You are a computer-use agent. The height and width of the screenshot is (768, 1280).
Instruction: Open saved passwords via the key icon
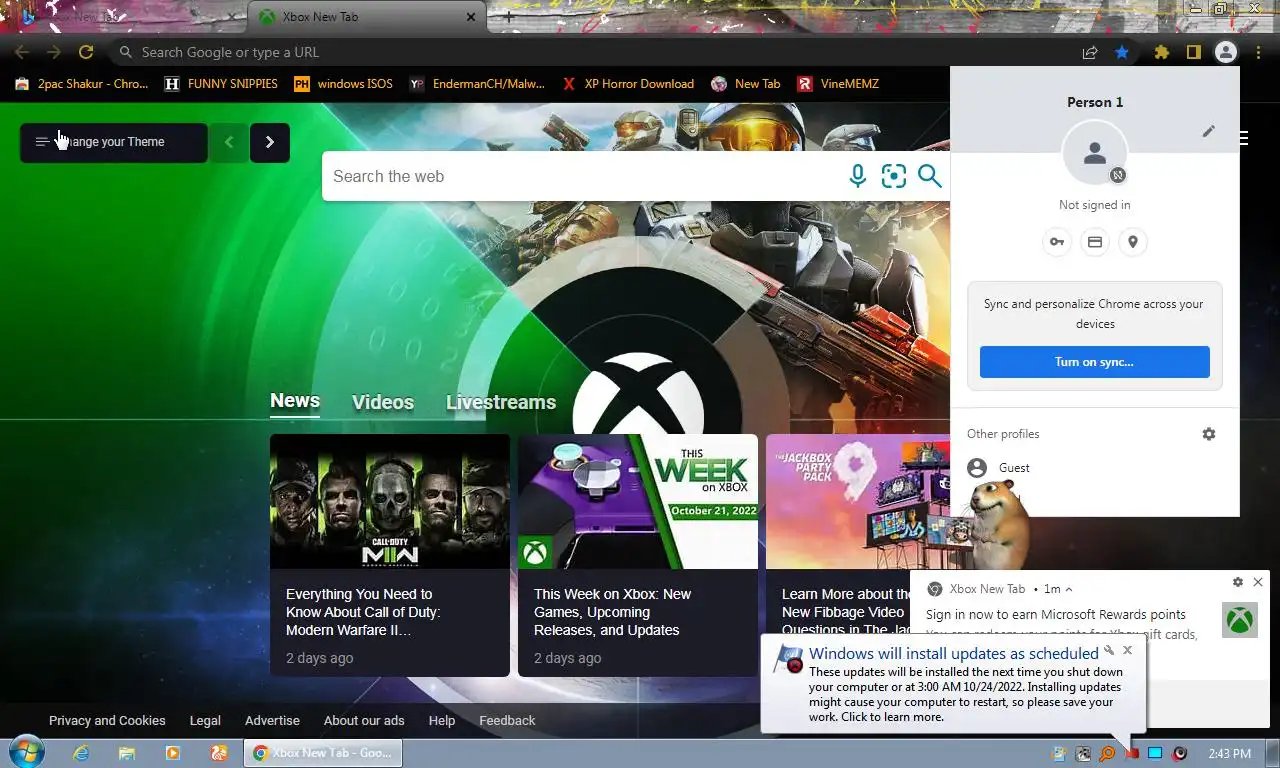point(1057,242)
